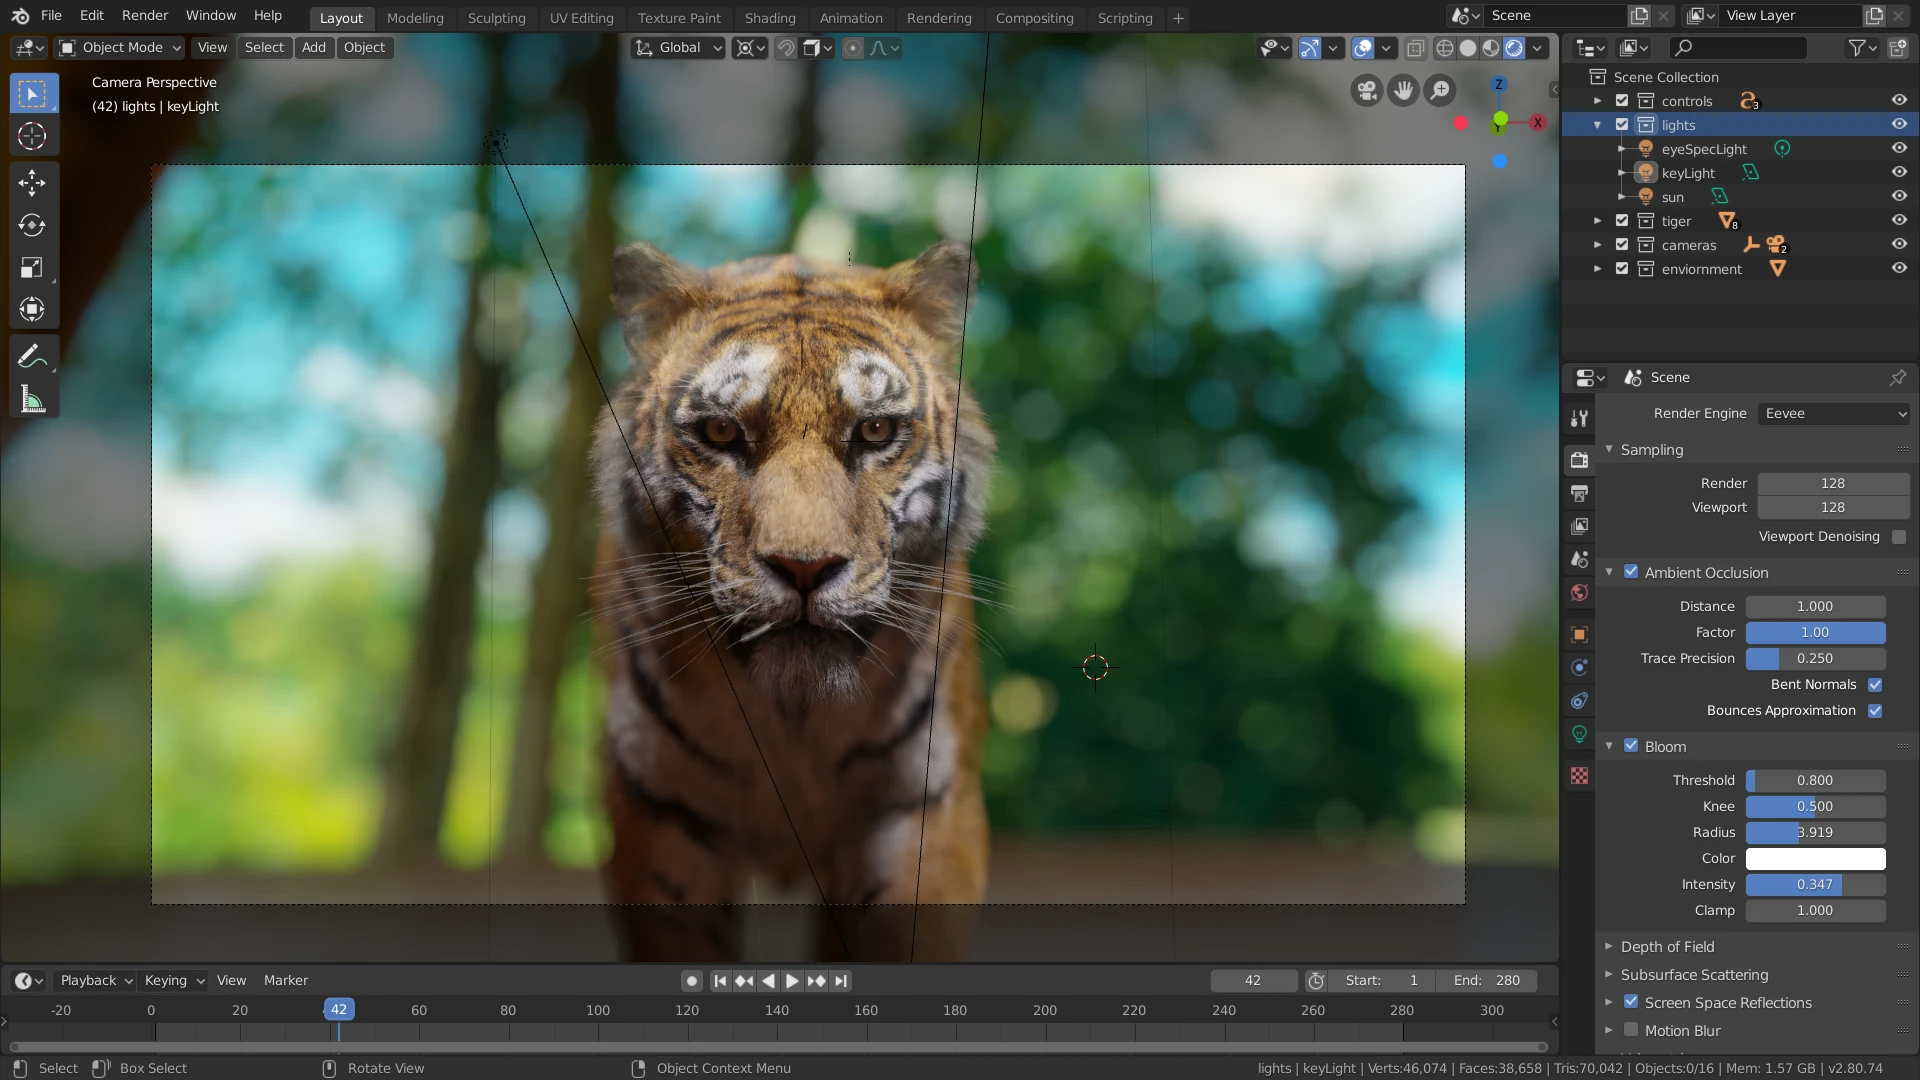Viewport: 1920px width, 1080px height.
Task: Open the Shading workspace tab
Action: 767,17
